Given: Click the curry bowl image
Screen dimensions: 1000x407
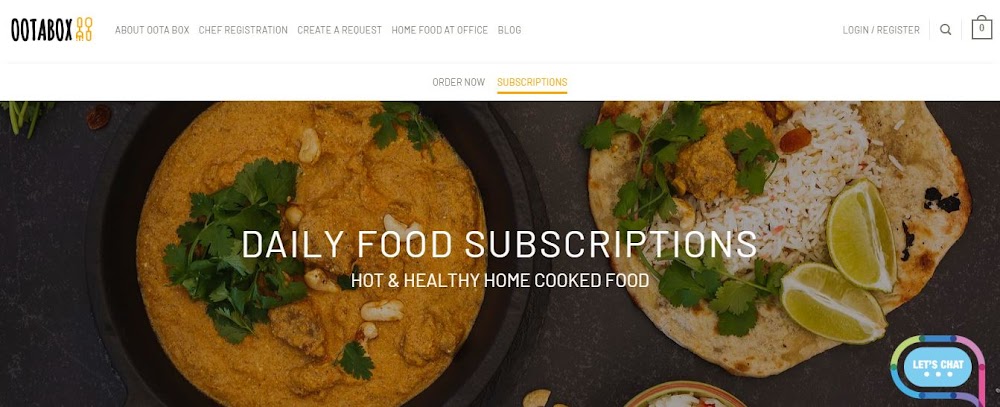Looking at the screenshot, I should tap(312, 255).
